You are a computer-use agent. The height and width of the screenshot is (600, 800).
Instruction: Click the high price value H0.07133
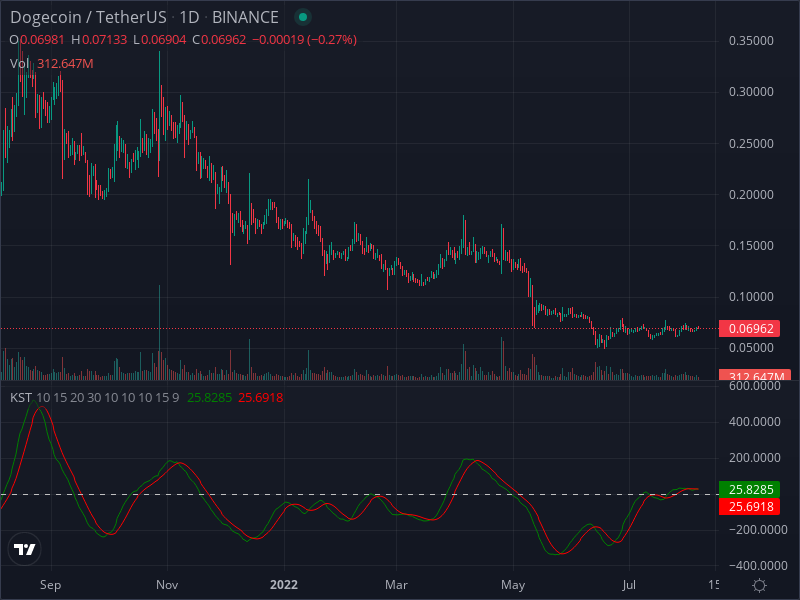coord(99,40)
